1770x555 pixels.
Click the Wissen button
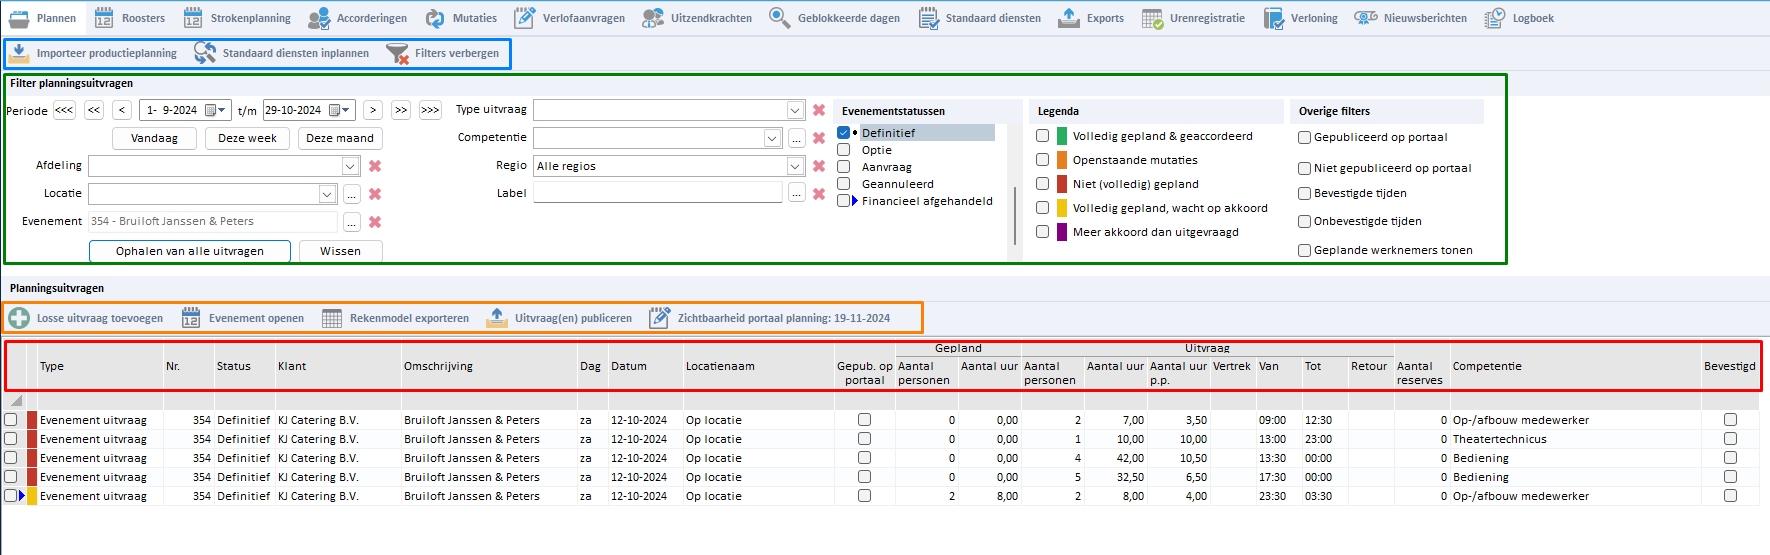click(x=340, y=251)
